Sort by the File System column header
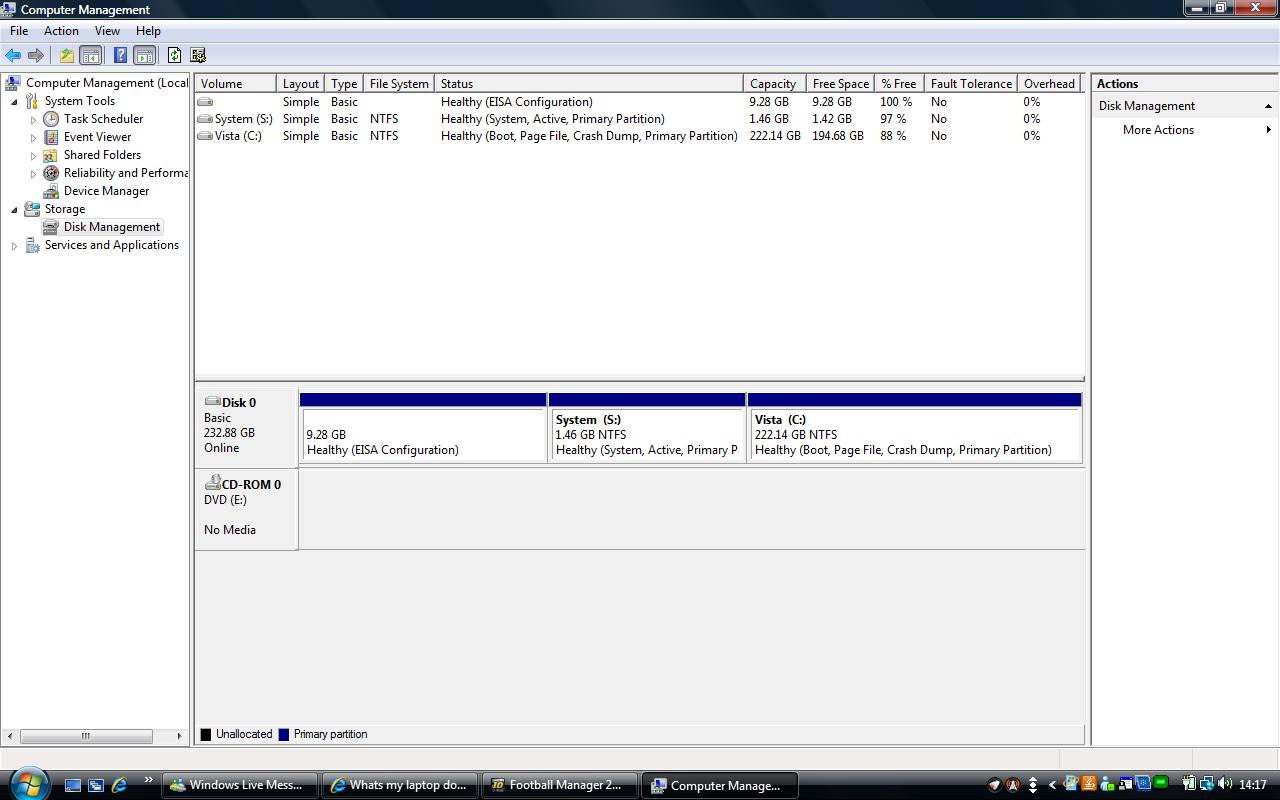Screen dimensions: 1280x800 pos(398,84)
